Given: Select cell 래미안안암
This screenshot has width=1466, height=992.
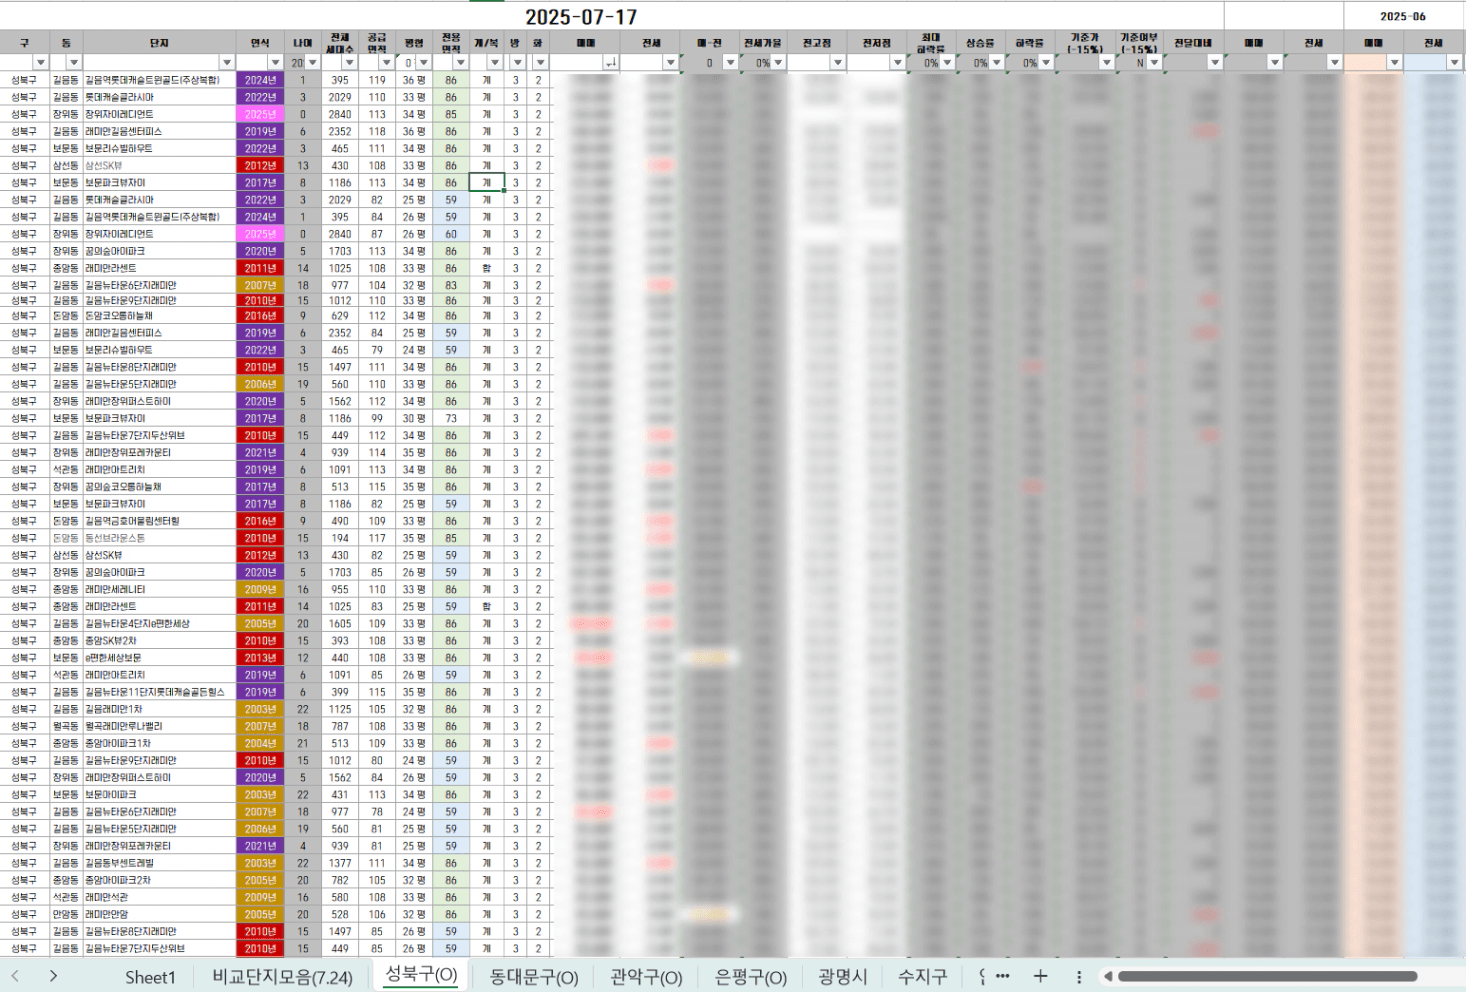Looking at the screenshot, I should (159, 914).
